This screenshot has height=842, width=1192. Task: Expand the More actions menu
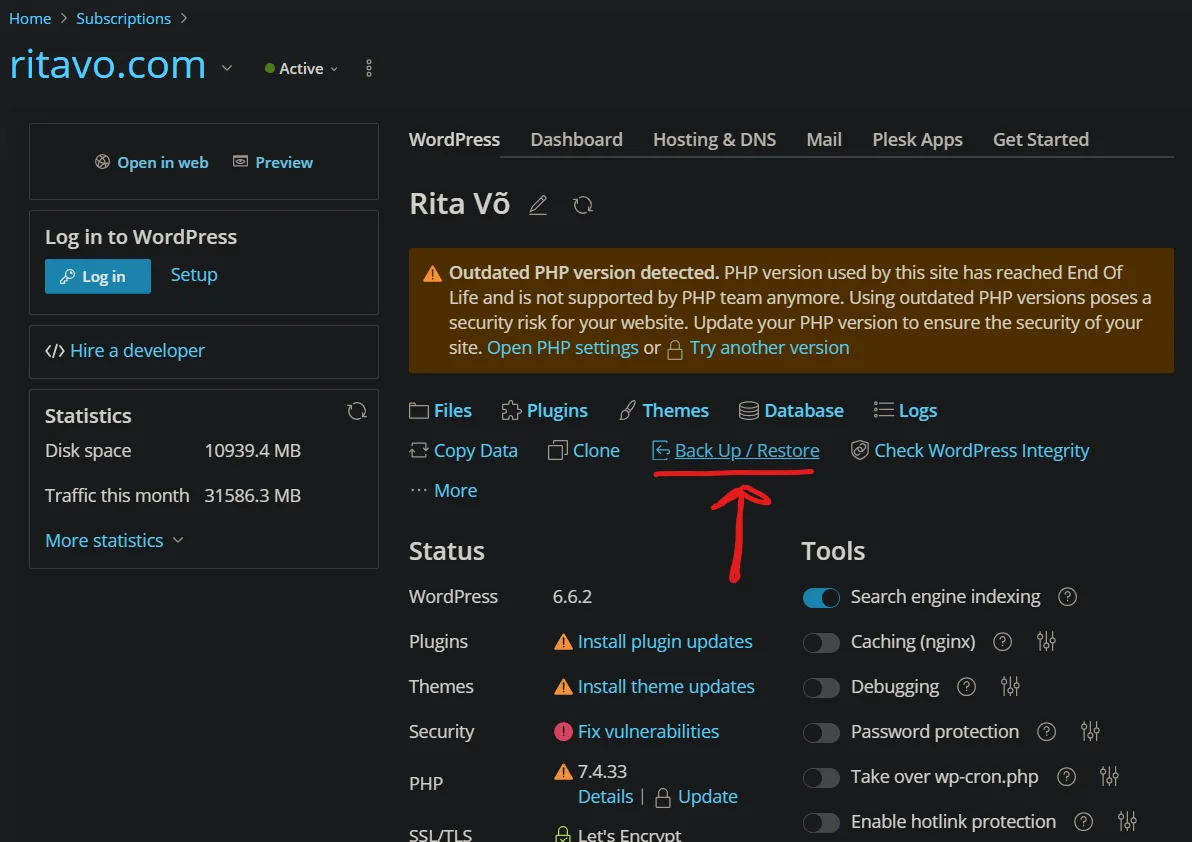click(444, 491)
